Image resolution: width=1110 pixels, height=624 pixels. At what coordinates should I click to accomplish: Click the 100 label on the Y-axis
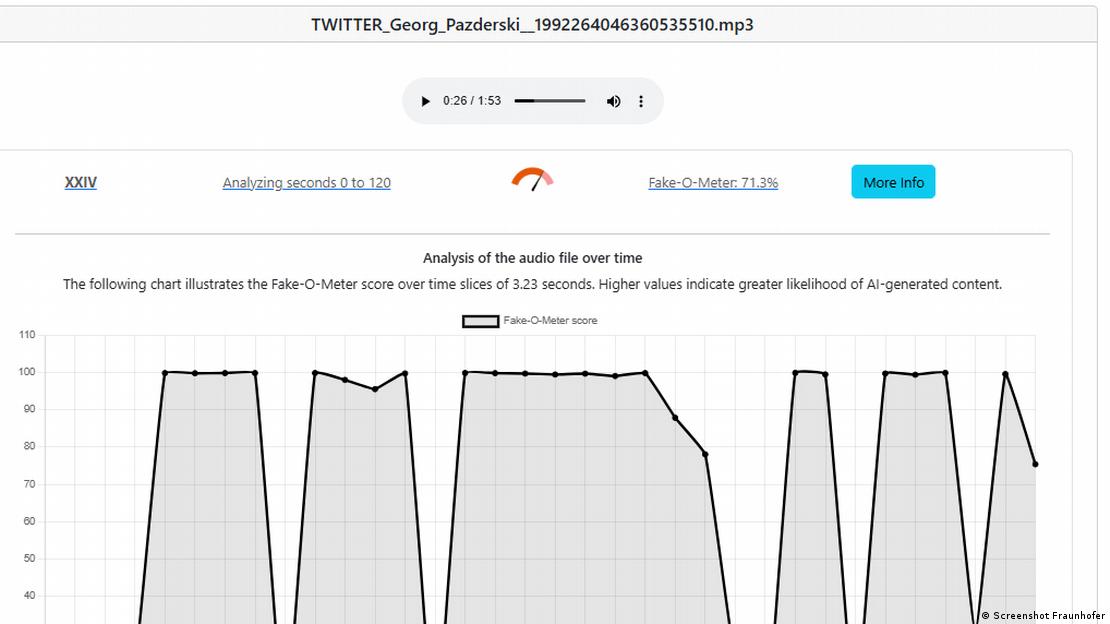click(26, 372)
